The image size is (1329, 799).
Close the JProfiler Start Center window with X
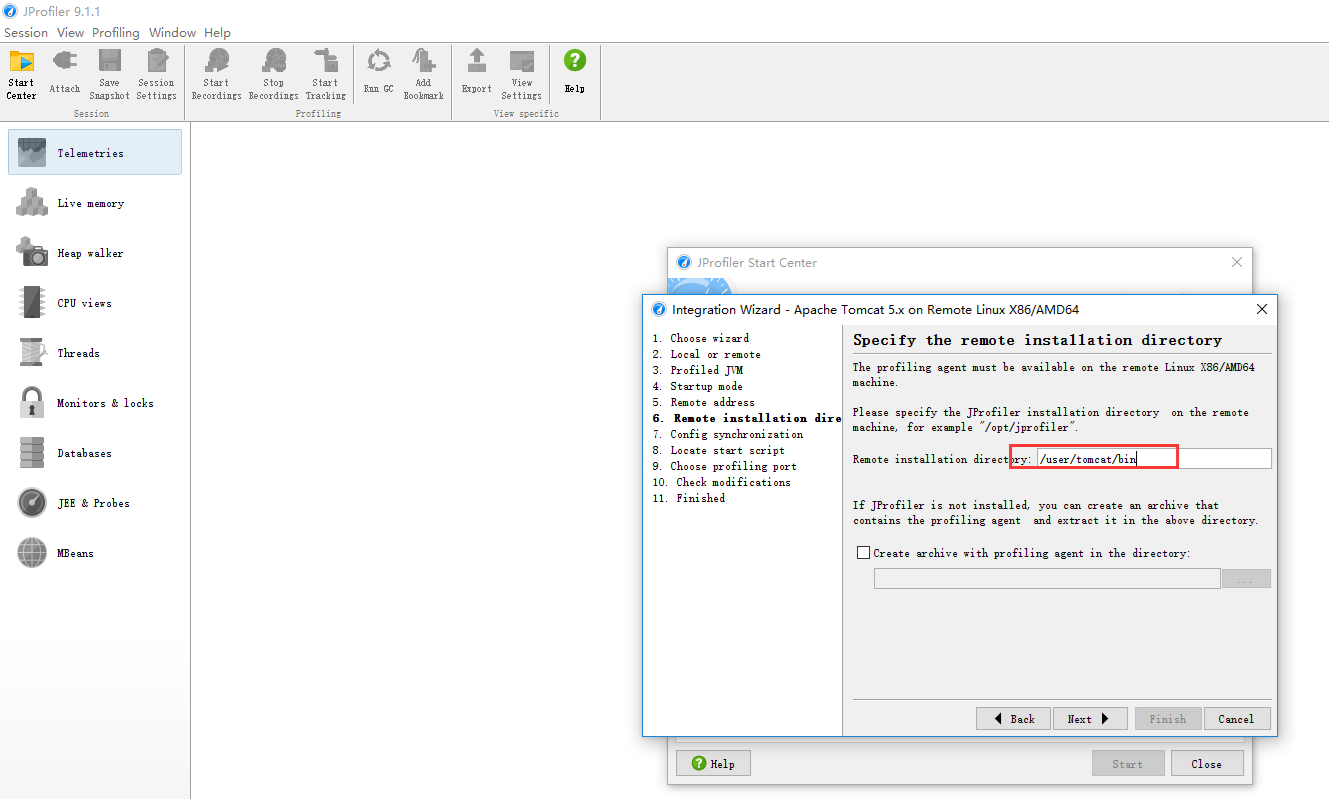1237,262
